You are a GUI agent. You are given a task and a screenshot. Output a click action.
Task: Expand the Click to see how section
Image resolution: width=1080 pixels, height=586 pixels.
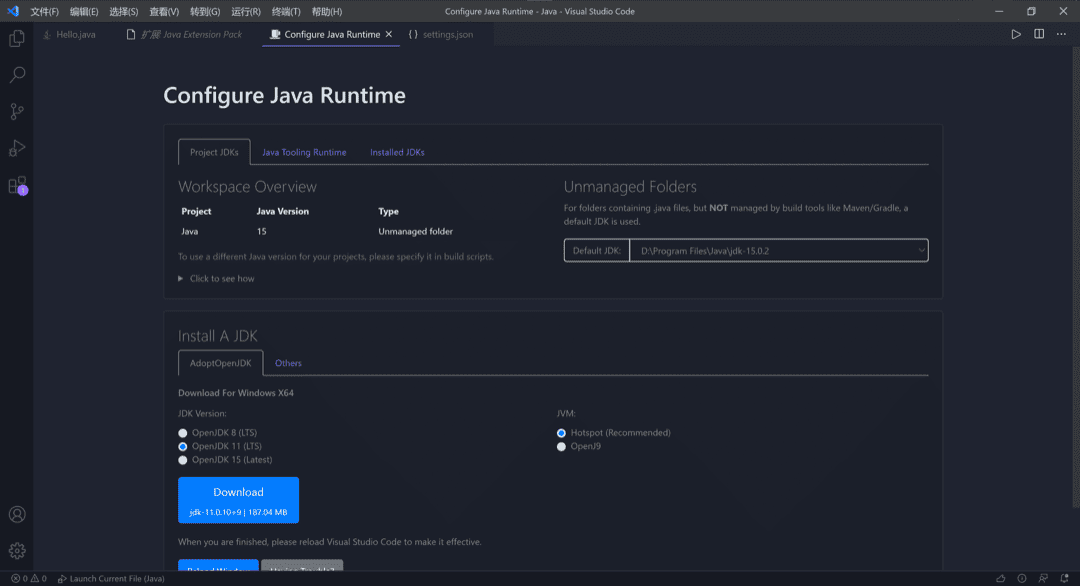[x=216, y=278]
